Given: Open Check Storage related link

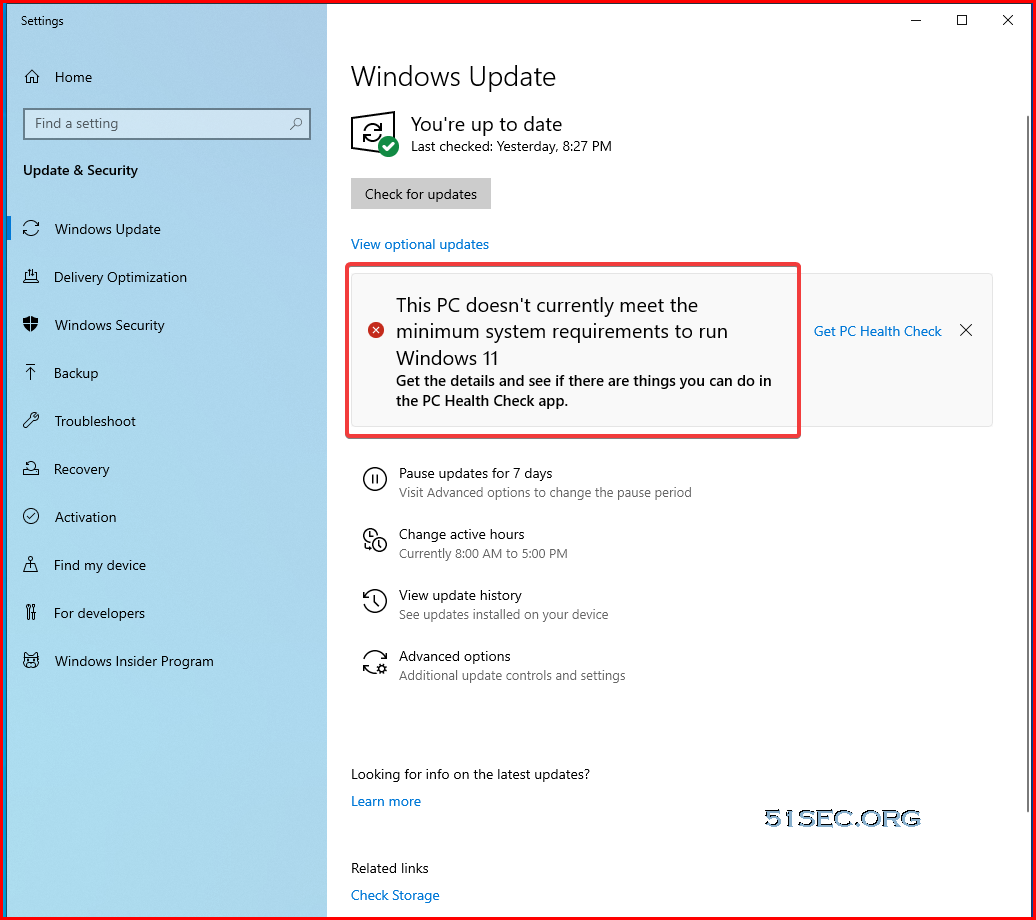Looking at the screenshot, I should pos(395,895).
